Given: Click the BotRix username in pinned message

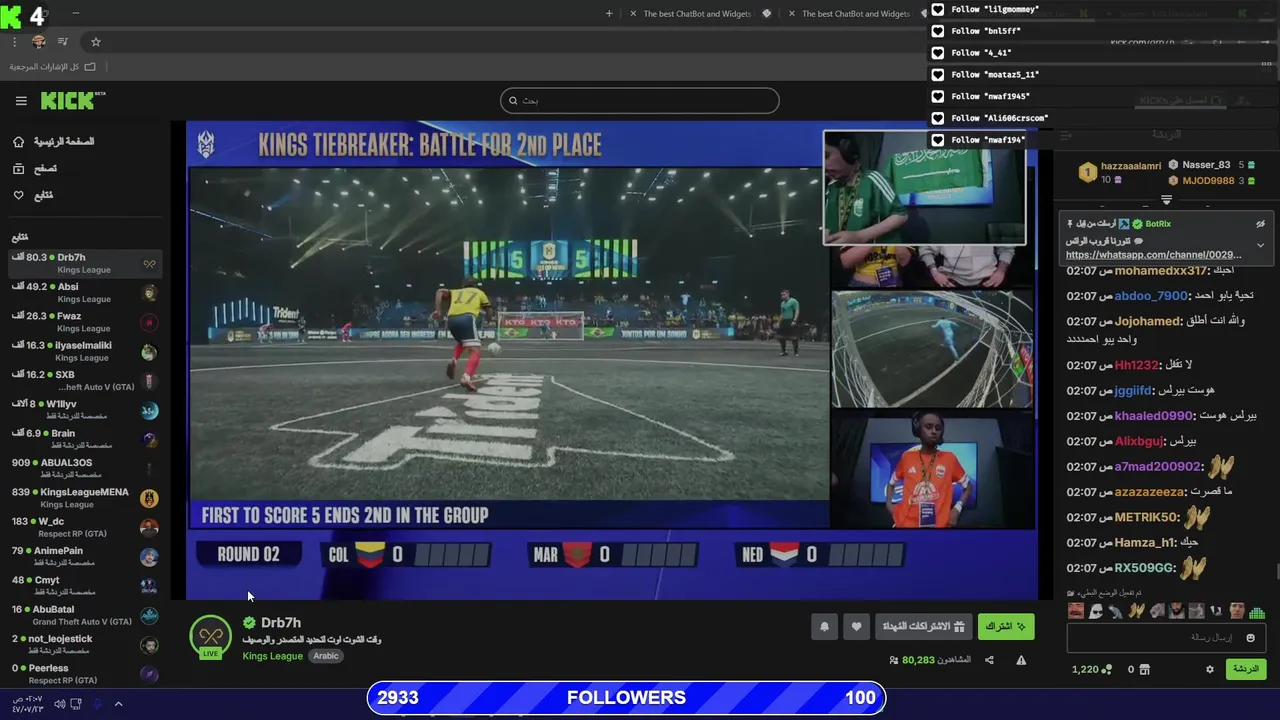Looking at the screenshot, I should 1158,224.
